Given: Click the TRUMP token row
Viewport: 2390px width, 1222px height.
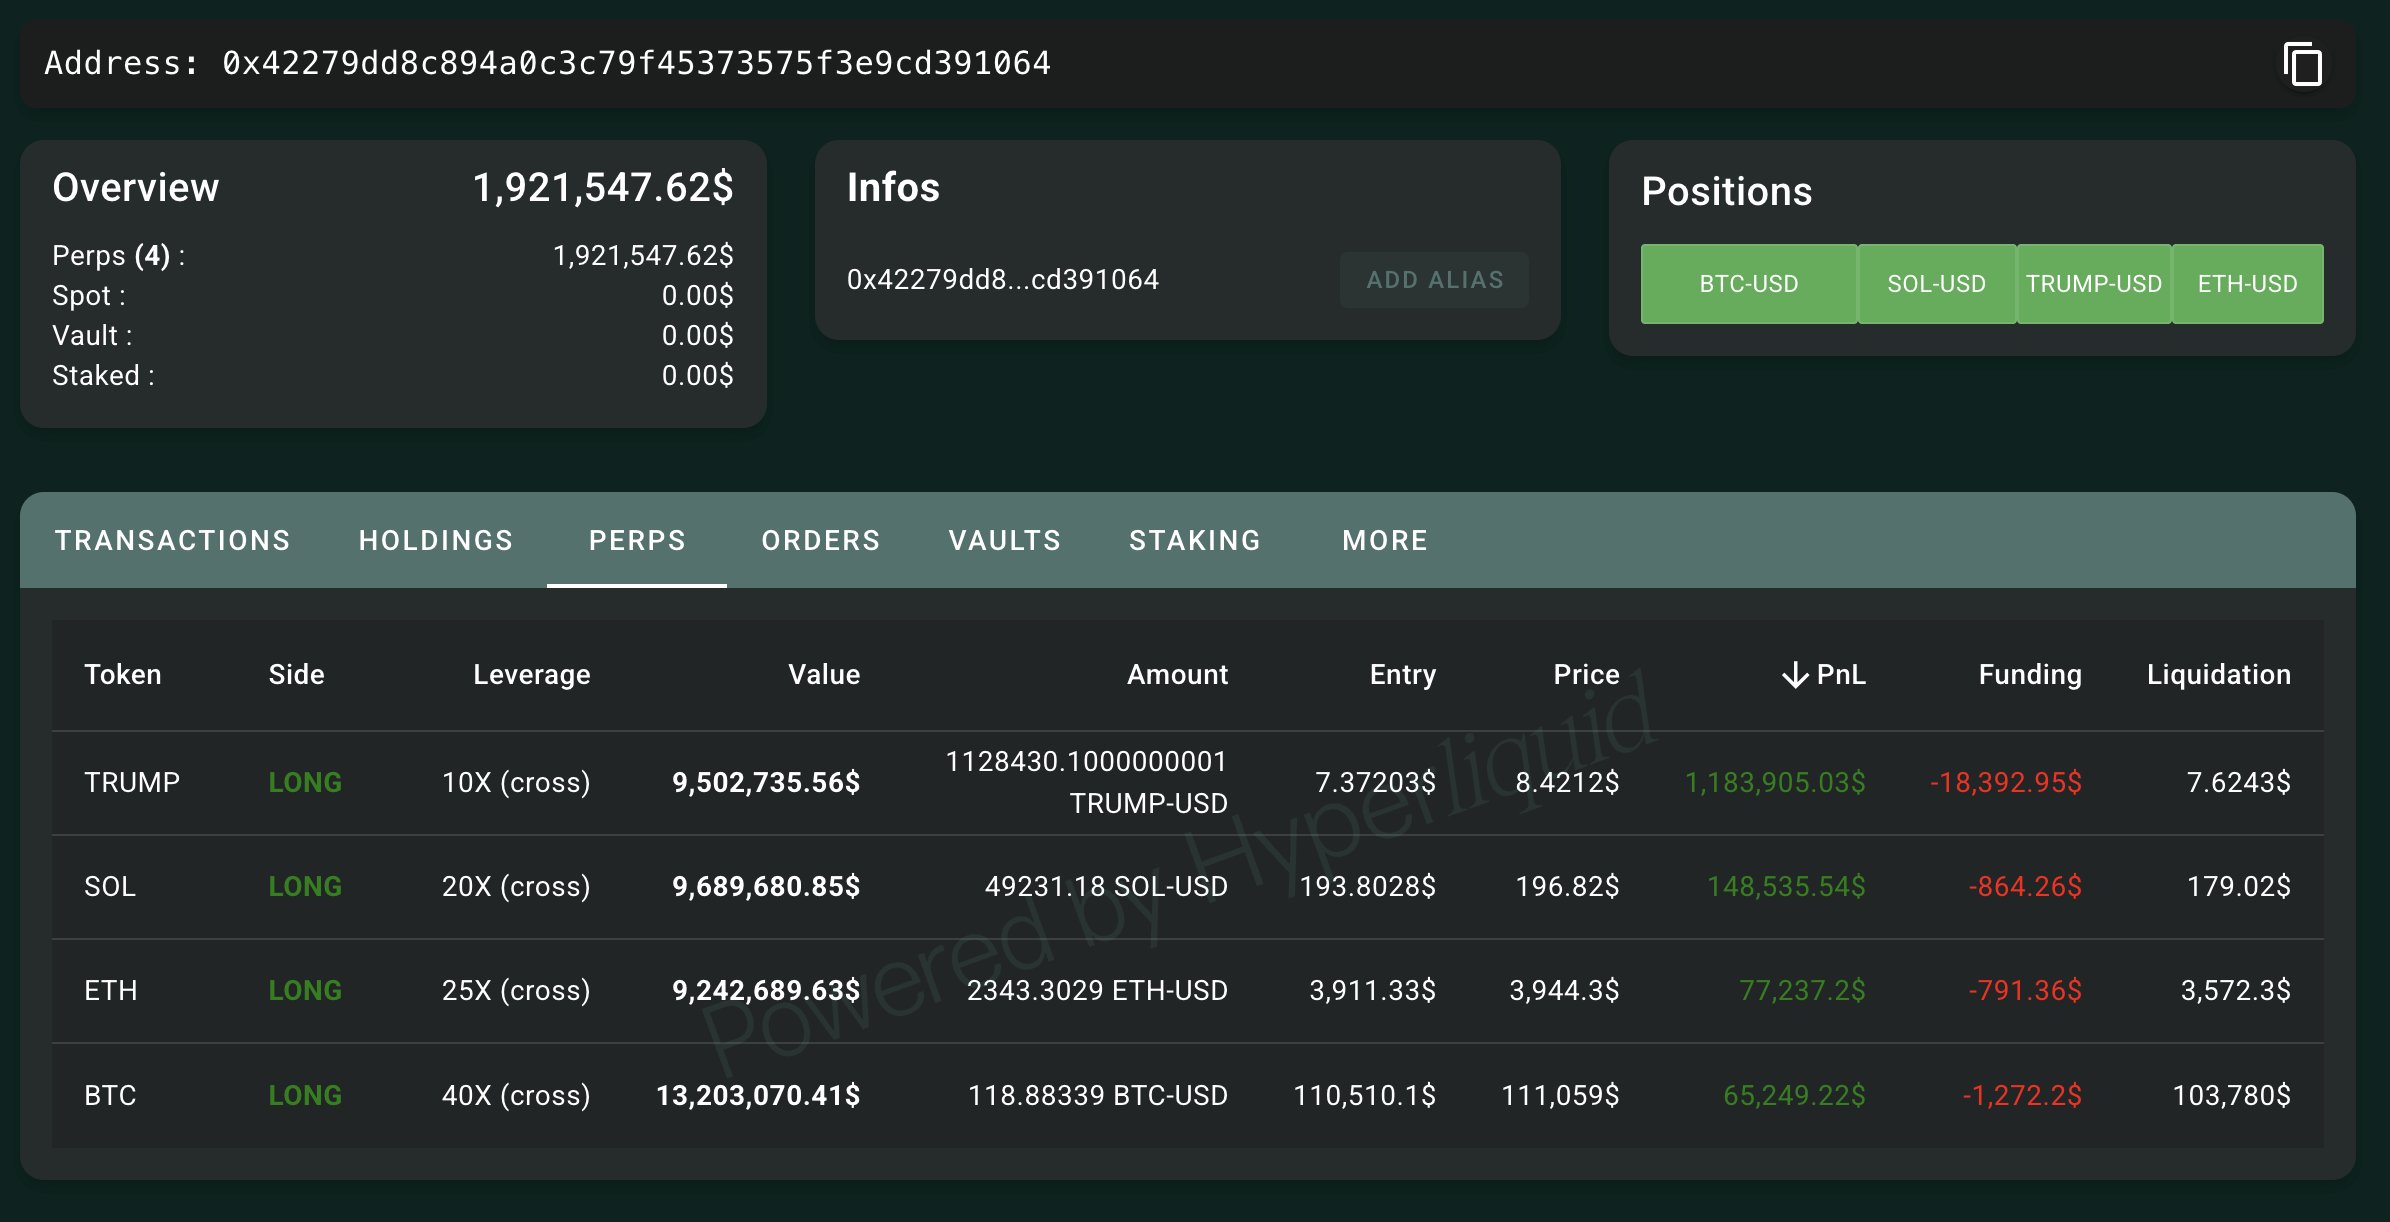Looking at the screenshot, I should click(x=132, y=783).
